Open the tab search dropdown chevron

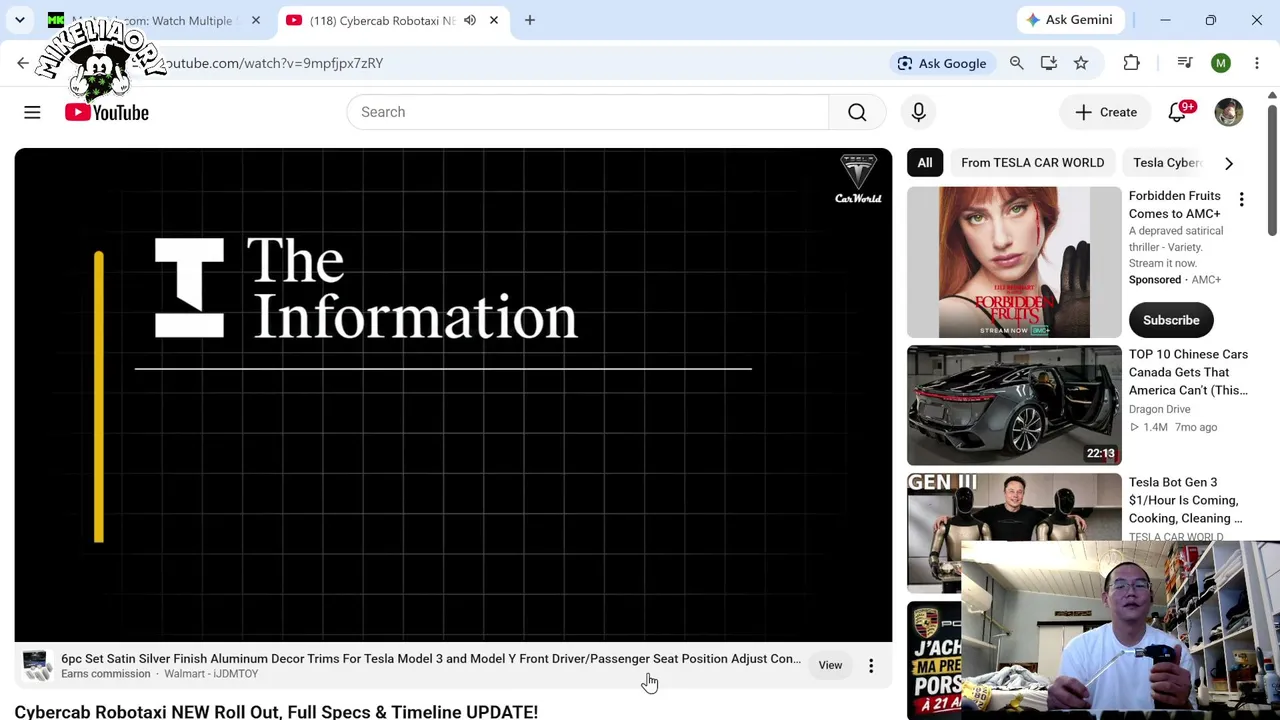coord(20,20)
